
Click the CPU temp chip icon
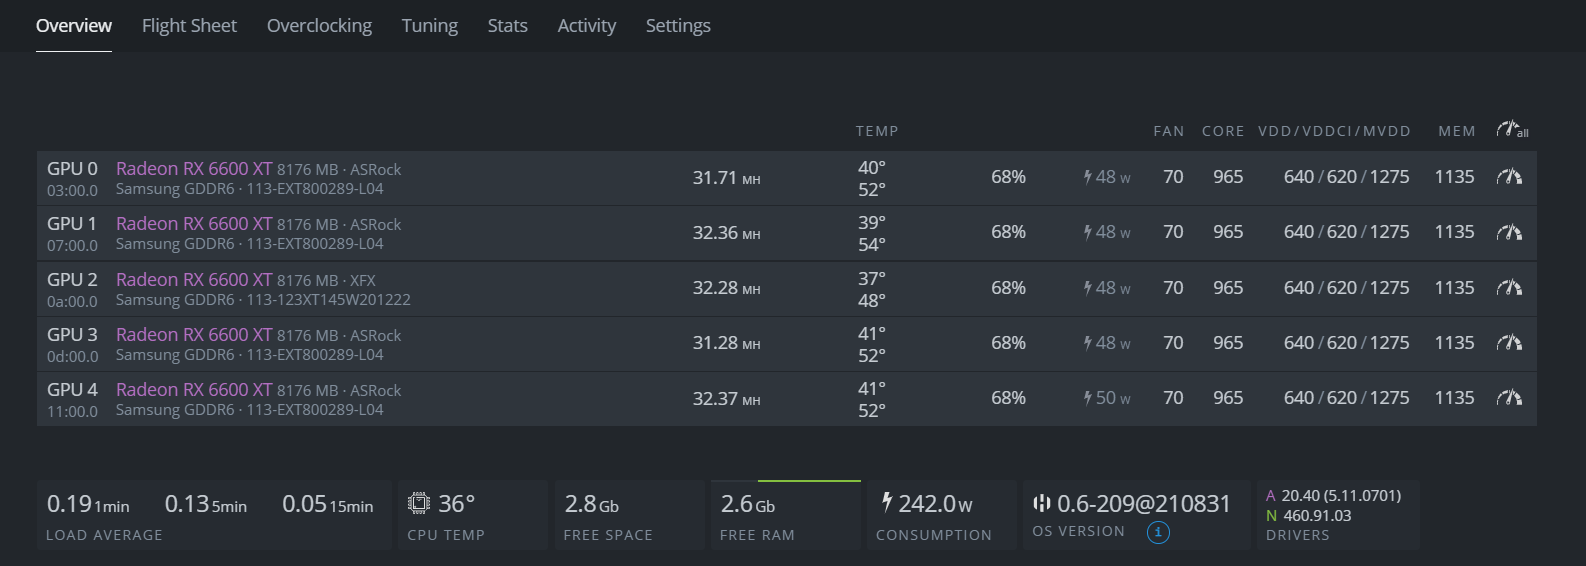pos(419,503)
